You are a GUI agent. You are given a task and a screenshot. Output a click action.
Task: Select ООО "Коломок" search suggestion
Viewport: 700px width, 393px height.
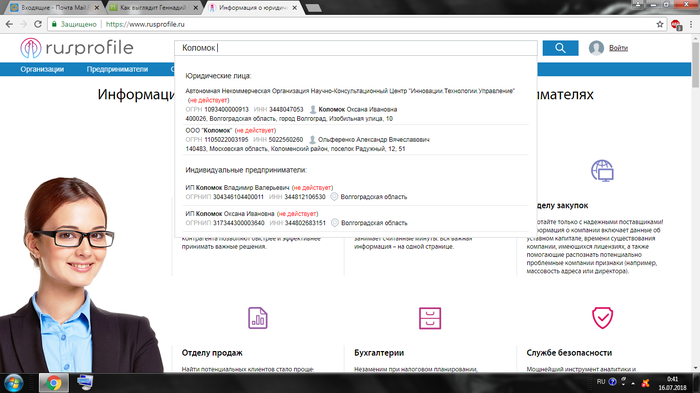tap(356, 139)
